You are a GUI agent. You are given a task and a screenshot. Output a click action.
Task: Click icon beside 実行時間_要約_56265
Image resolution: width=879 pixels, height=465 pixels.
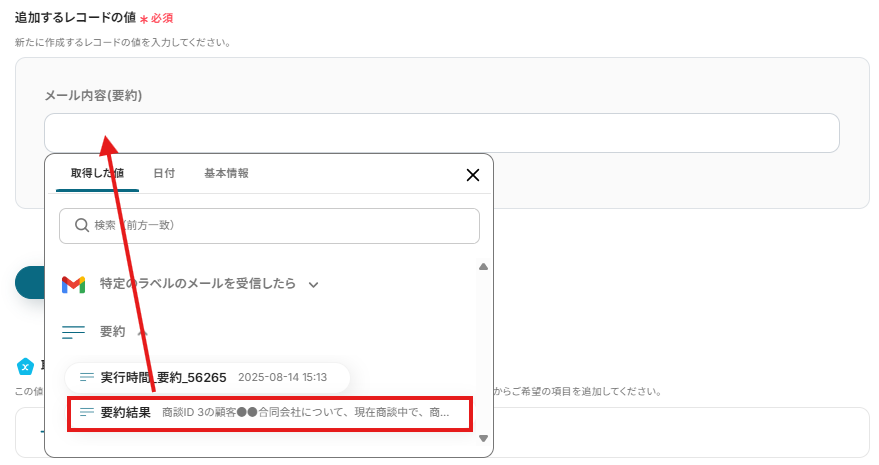pyautogui.click(x=87, y=377)
